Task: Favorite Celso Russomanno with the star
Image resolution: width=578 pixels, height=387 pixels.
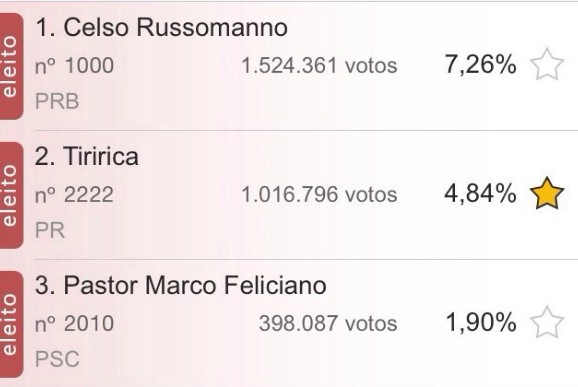Action: 547,64
